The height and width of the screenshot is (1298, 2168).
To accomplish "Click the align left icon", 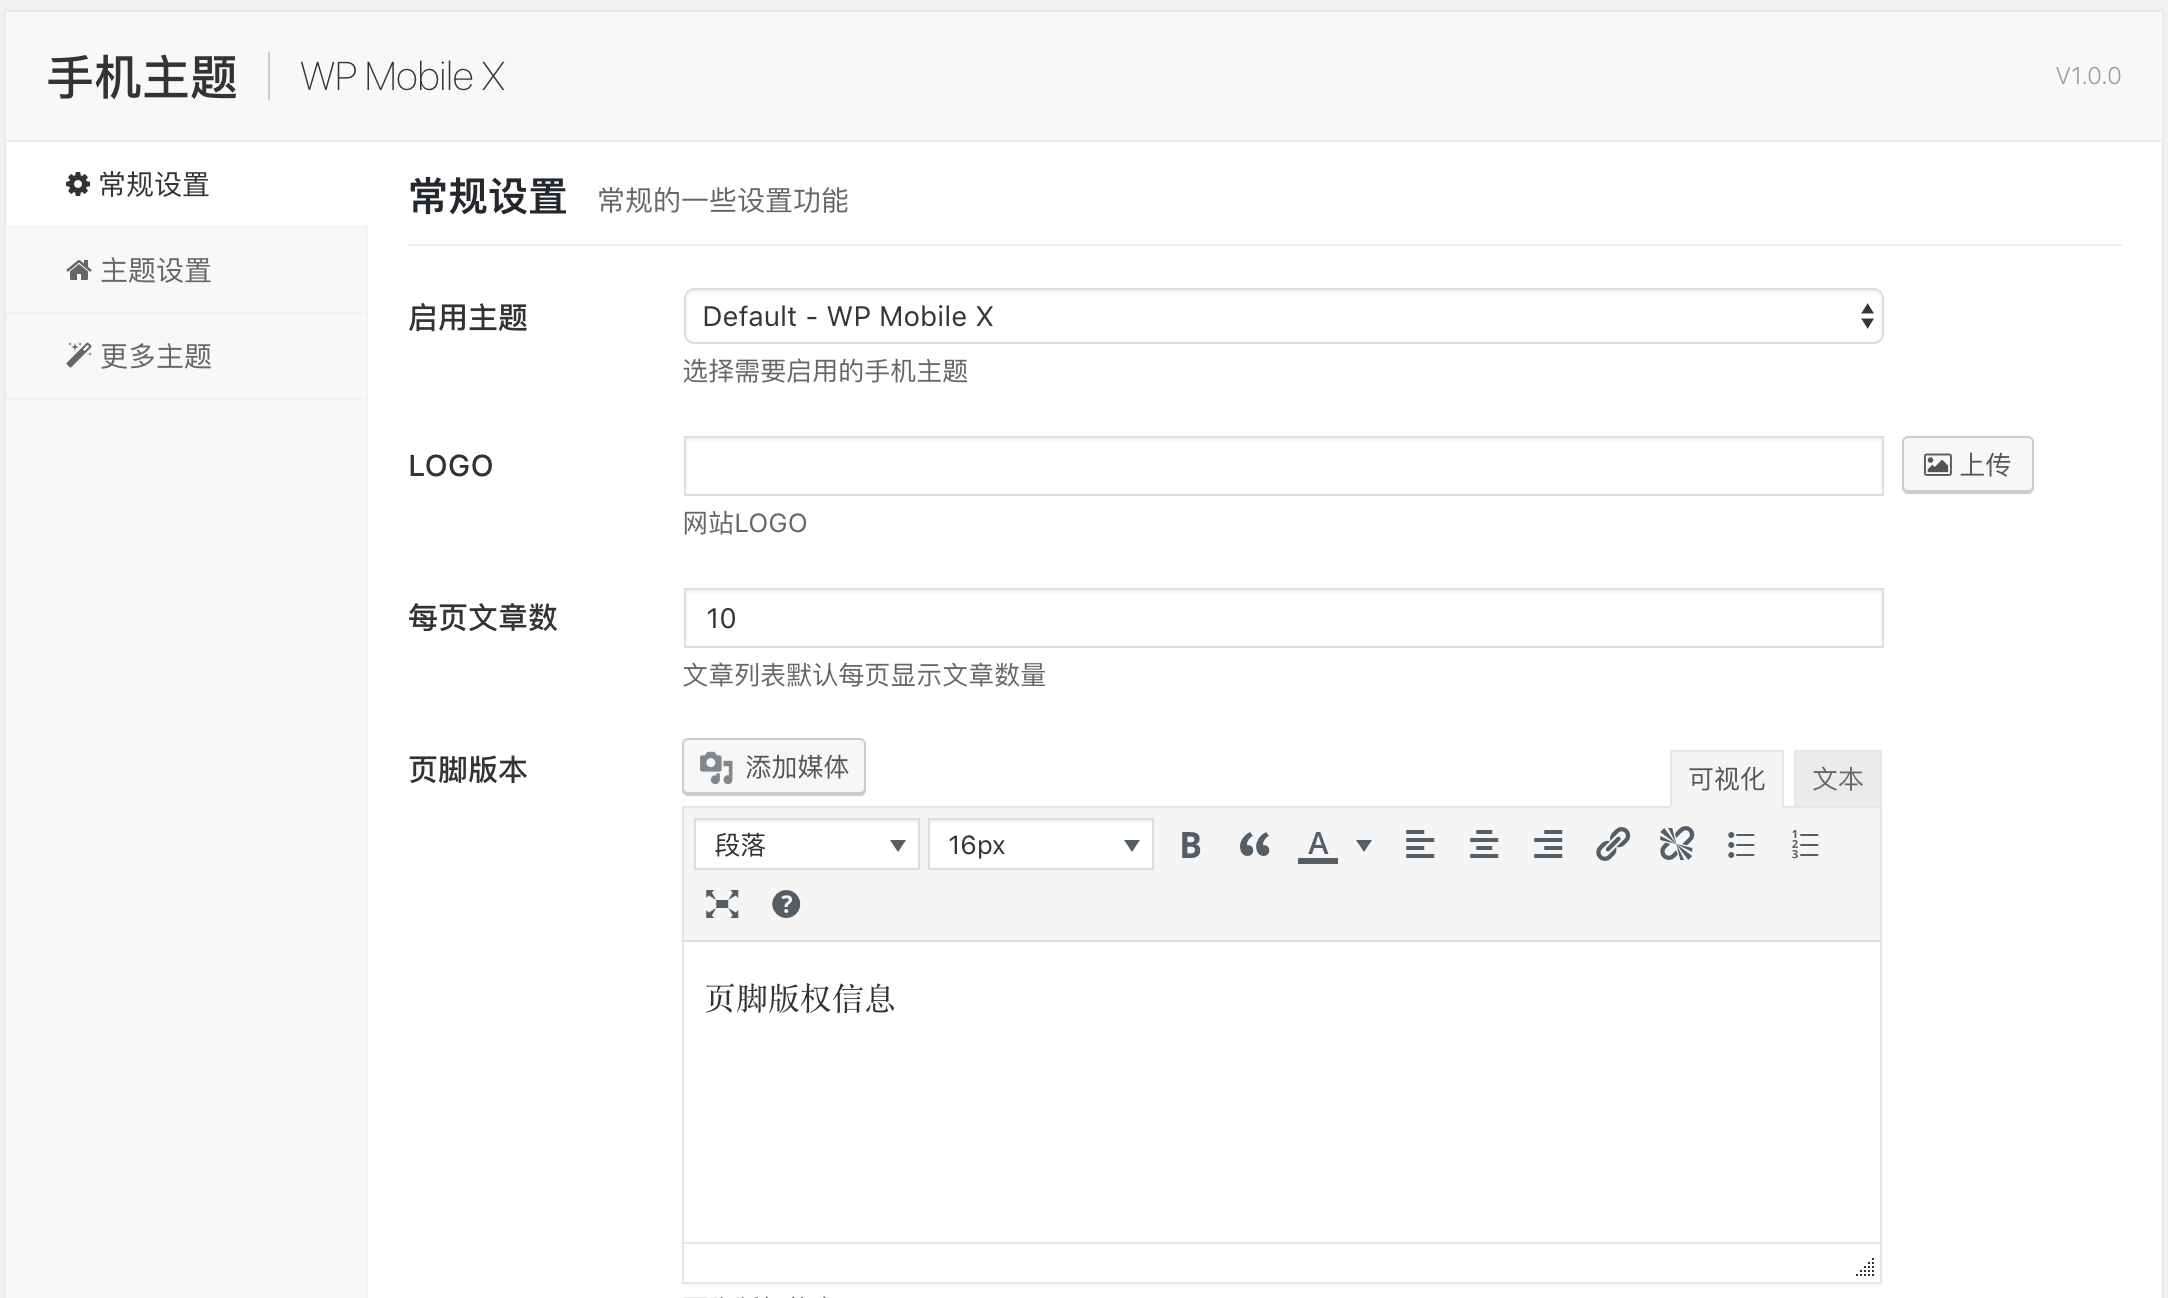I will (1419, 845).
